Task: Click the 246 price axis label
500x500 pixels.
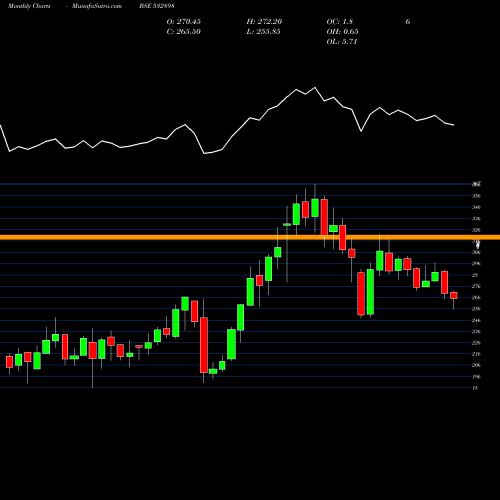Action: (476, 320)
